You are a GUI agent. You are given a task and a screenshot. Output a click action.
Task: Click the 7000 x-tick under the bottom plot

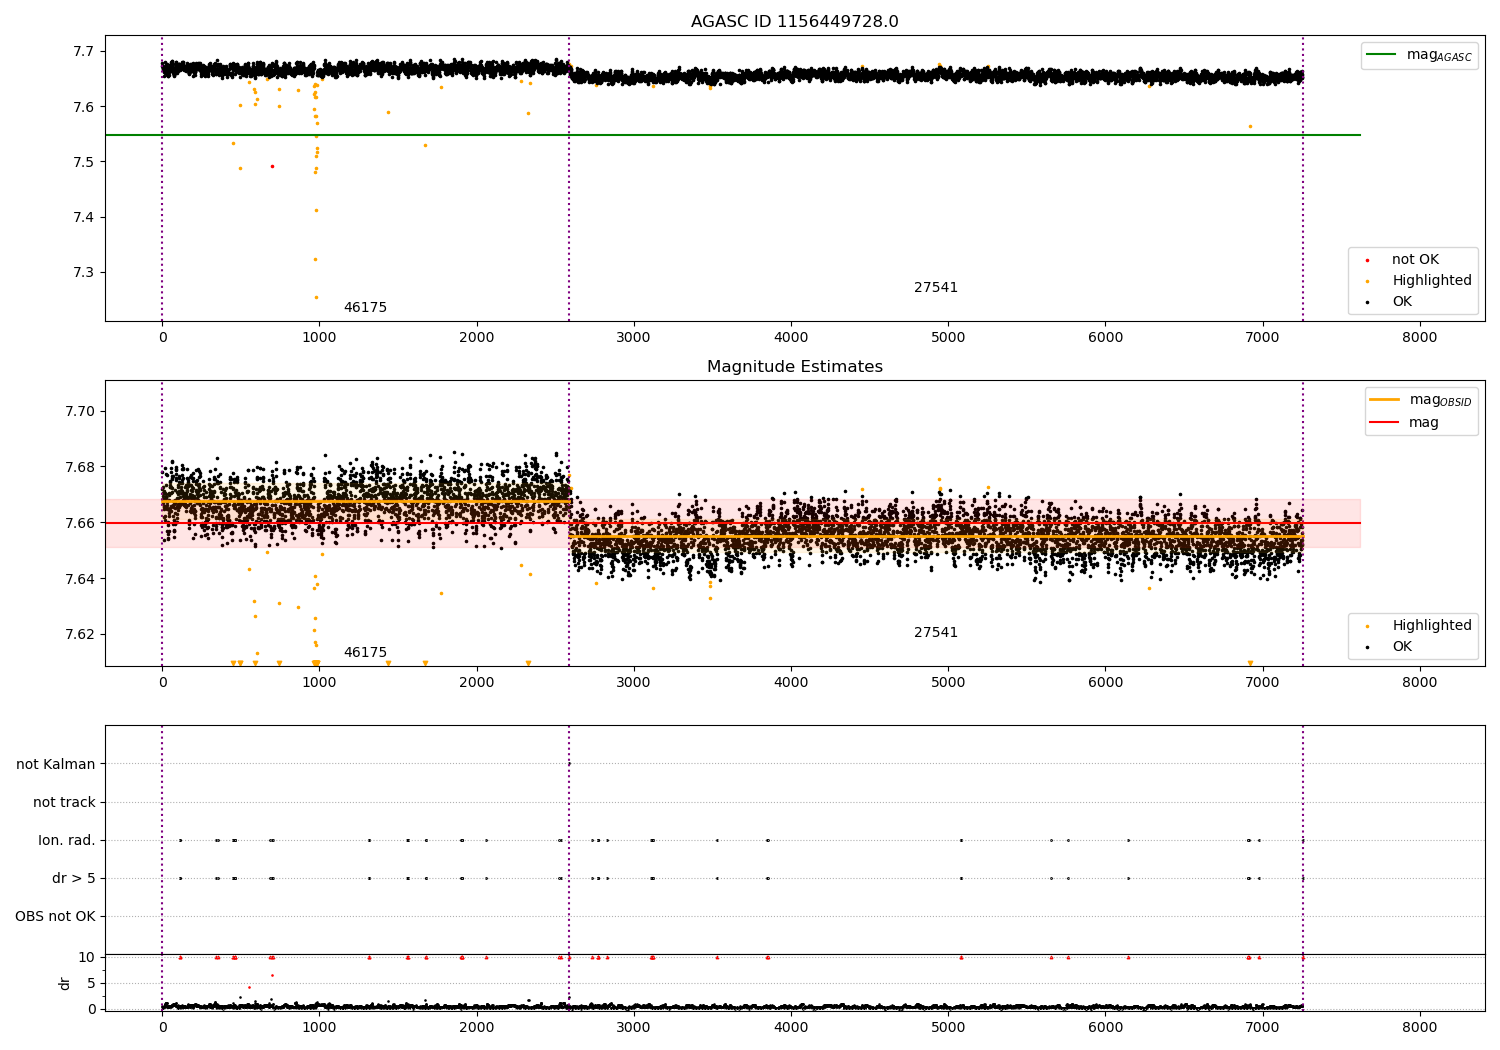click(1263, 1027)
